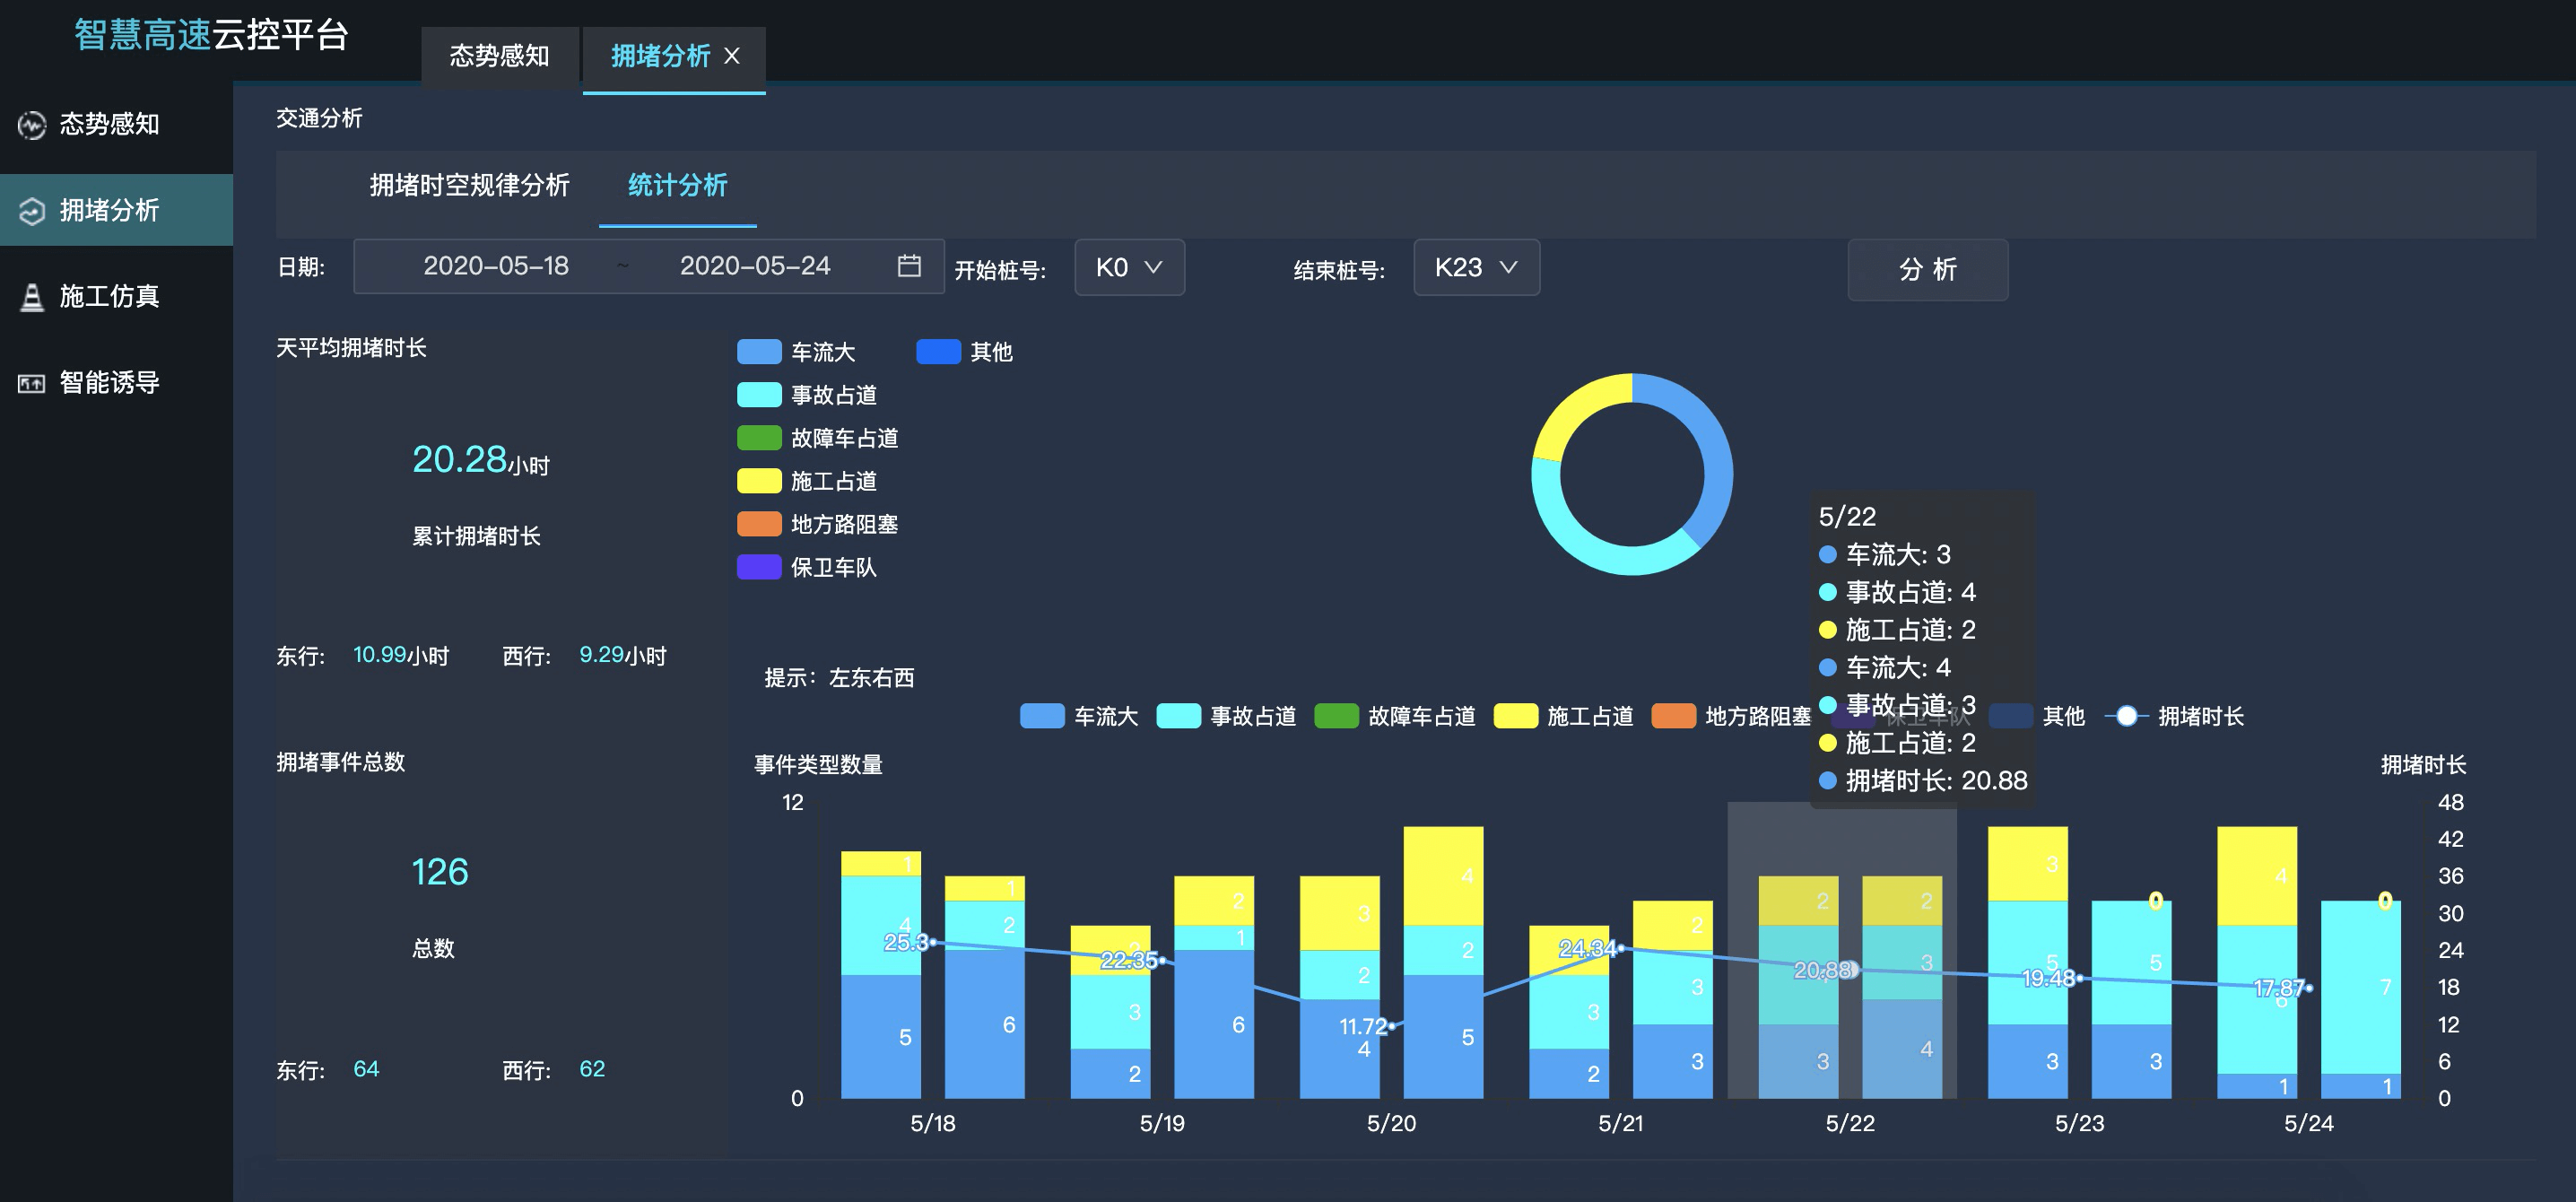Switch to the 态势感知 top tab

coord(499,56)
